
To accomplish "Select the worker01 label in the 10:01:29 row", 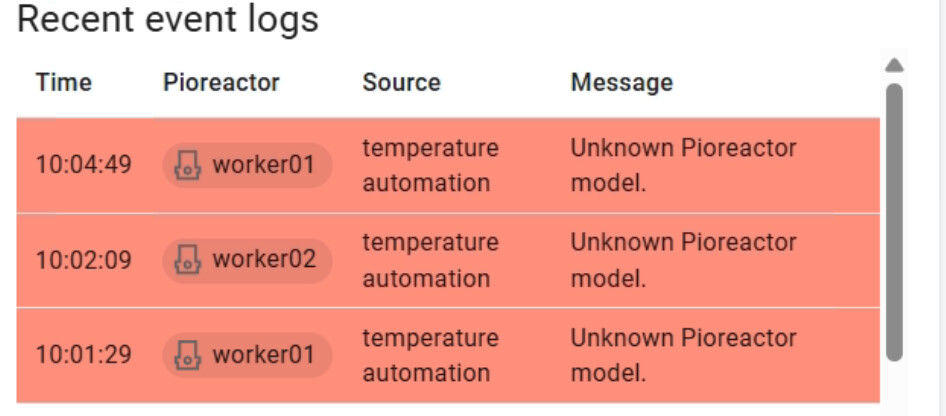I will 263,354.
